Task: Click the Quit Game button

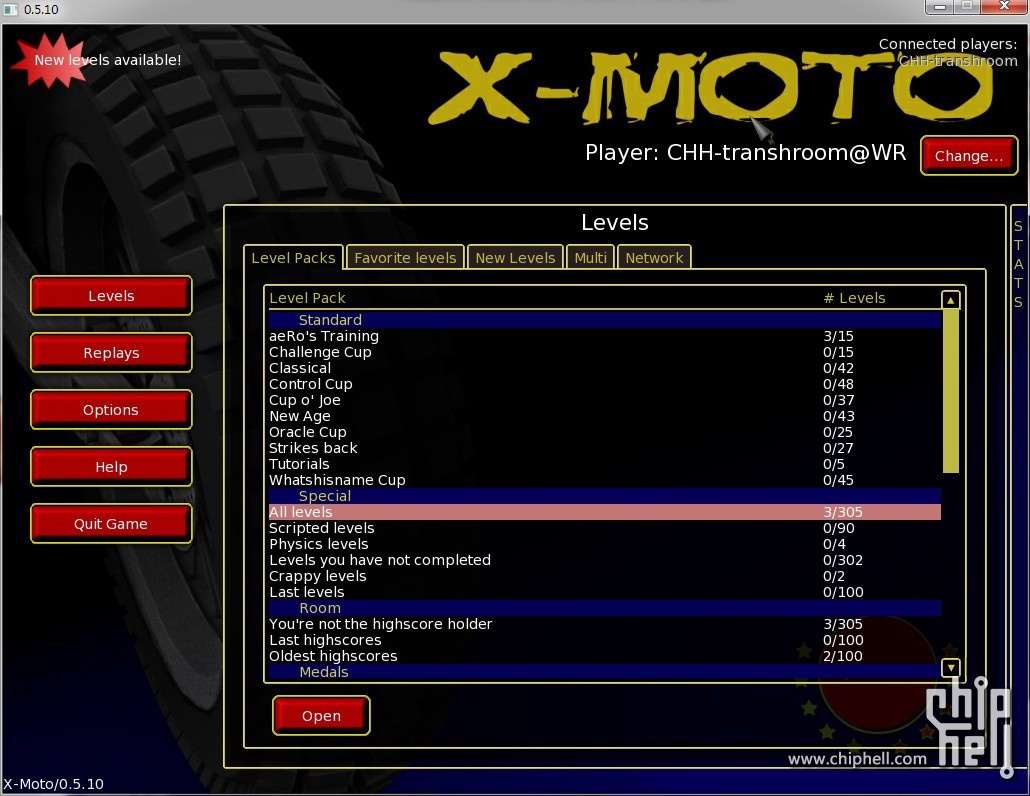Action: click(x=111, y=523)
